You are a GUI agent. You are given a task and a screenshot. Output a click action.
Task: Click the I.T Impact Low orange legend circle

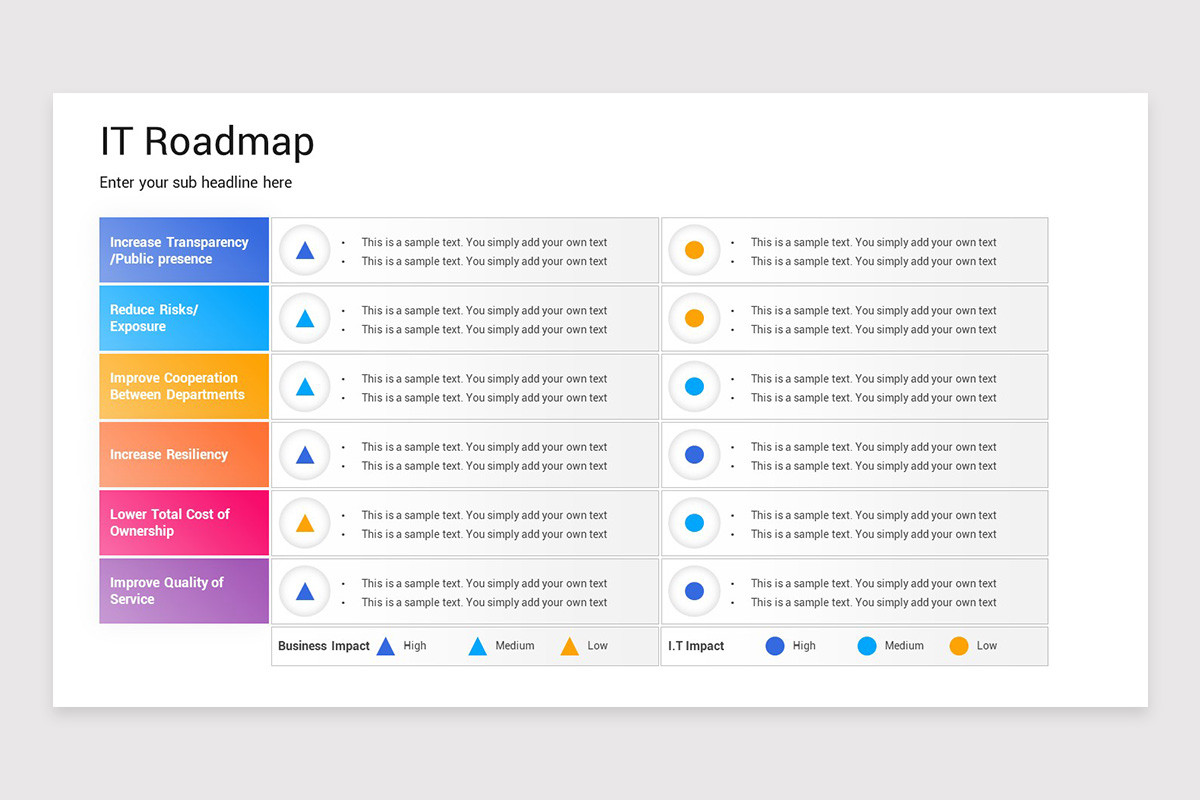click(959, 646)
